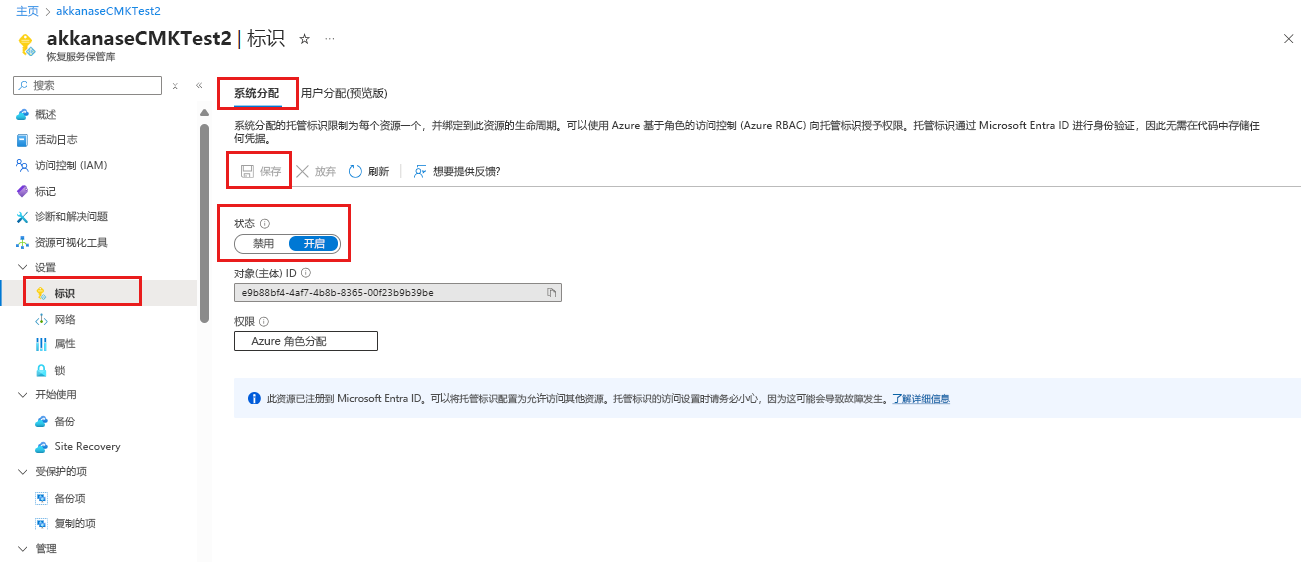Click akkanaseCMKTest2 breadcrumb link
Screen dimensions: 1301x562
pyautogui.click(x=108, y=11)
